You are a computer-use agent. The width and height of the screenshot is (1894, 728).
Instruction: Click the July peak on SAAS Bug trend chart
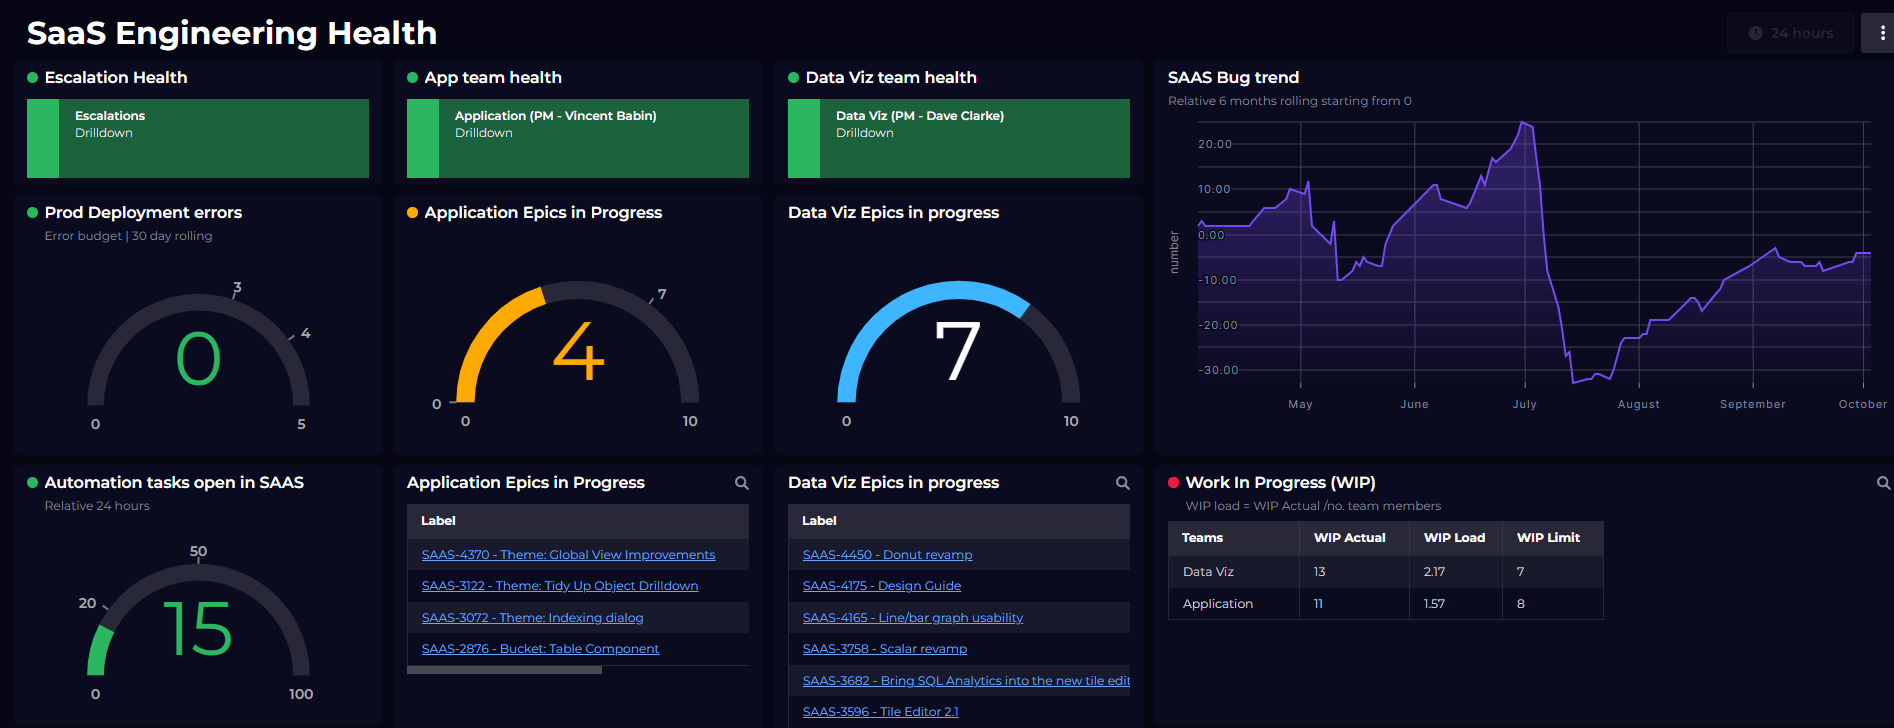(x=1523, y=123)
